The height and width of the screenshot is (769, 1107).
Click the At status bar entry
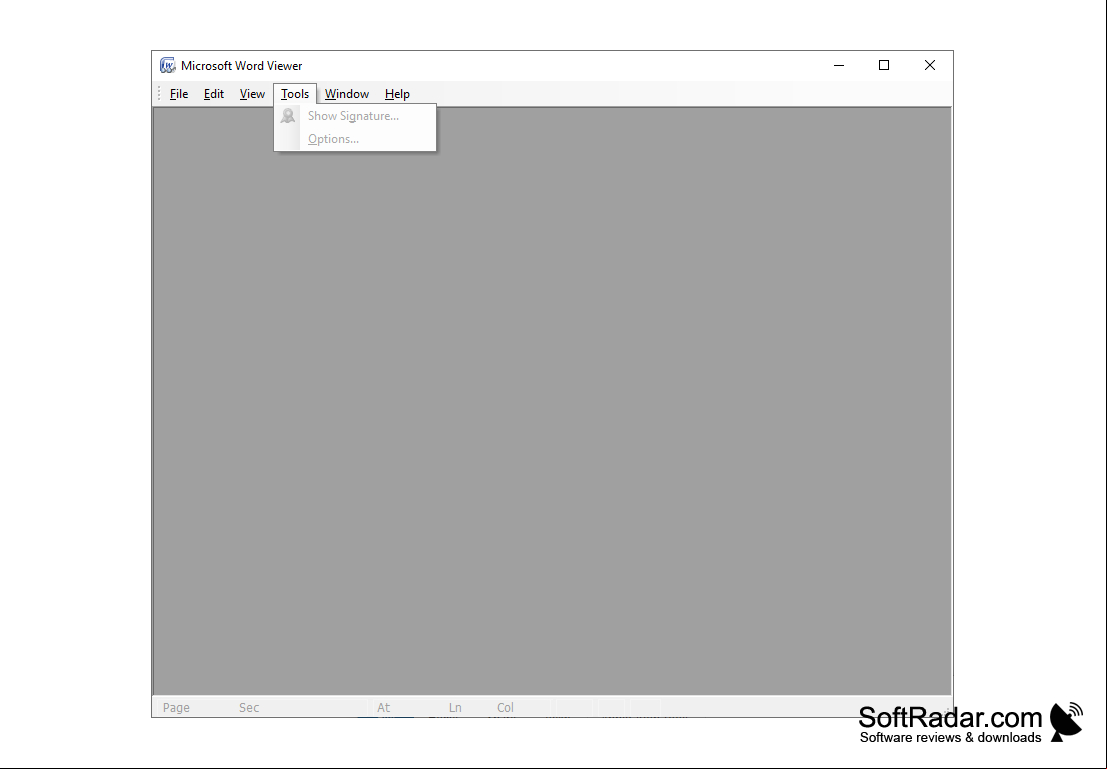tap(383, 708)
